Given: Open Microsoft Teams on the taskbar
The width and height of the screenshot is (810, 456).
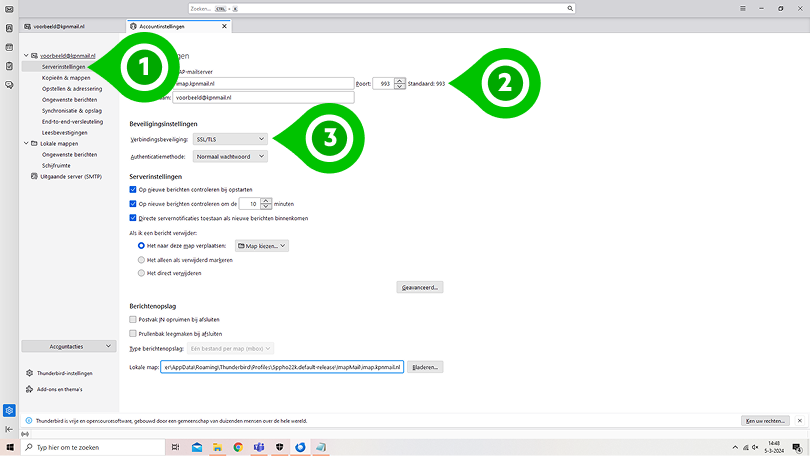Looking at the screenshot, I should [259, 447].
